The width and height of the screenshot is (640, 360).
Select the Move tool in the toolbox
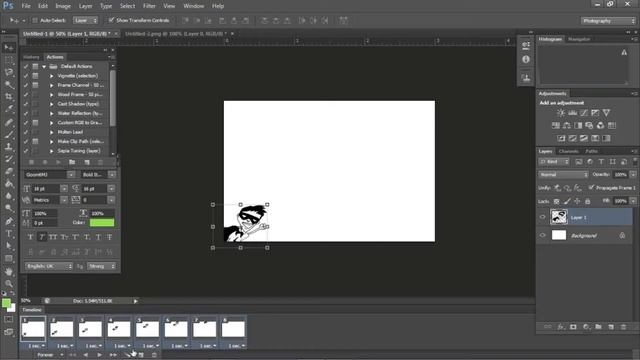(x=9, y=48)
